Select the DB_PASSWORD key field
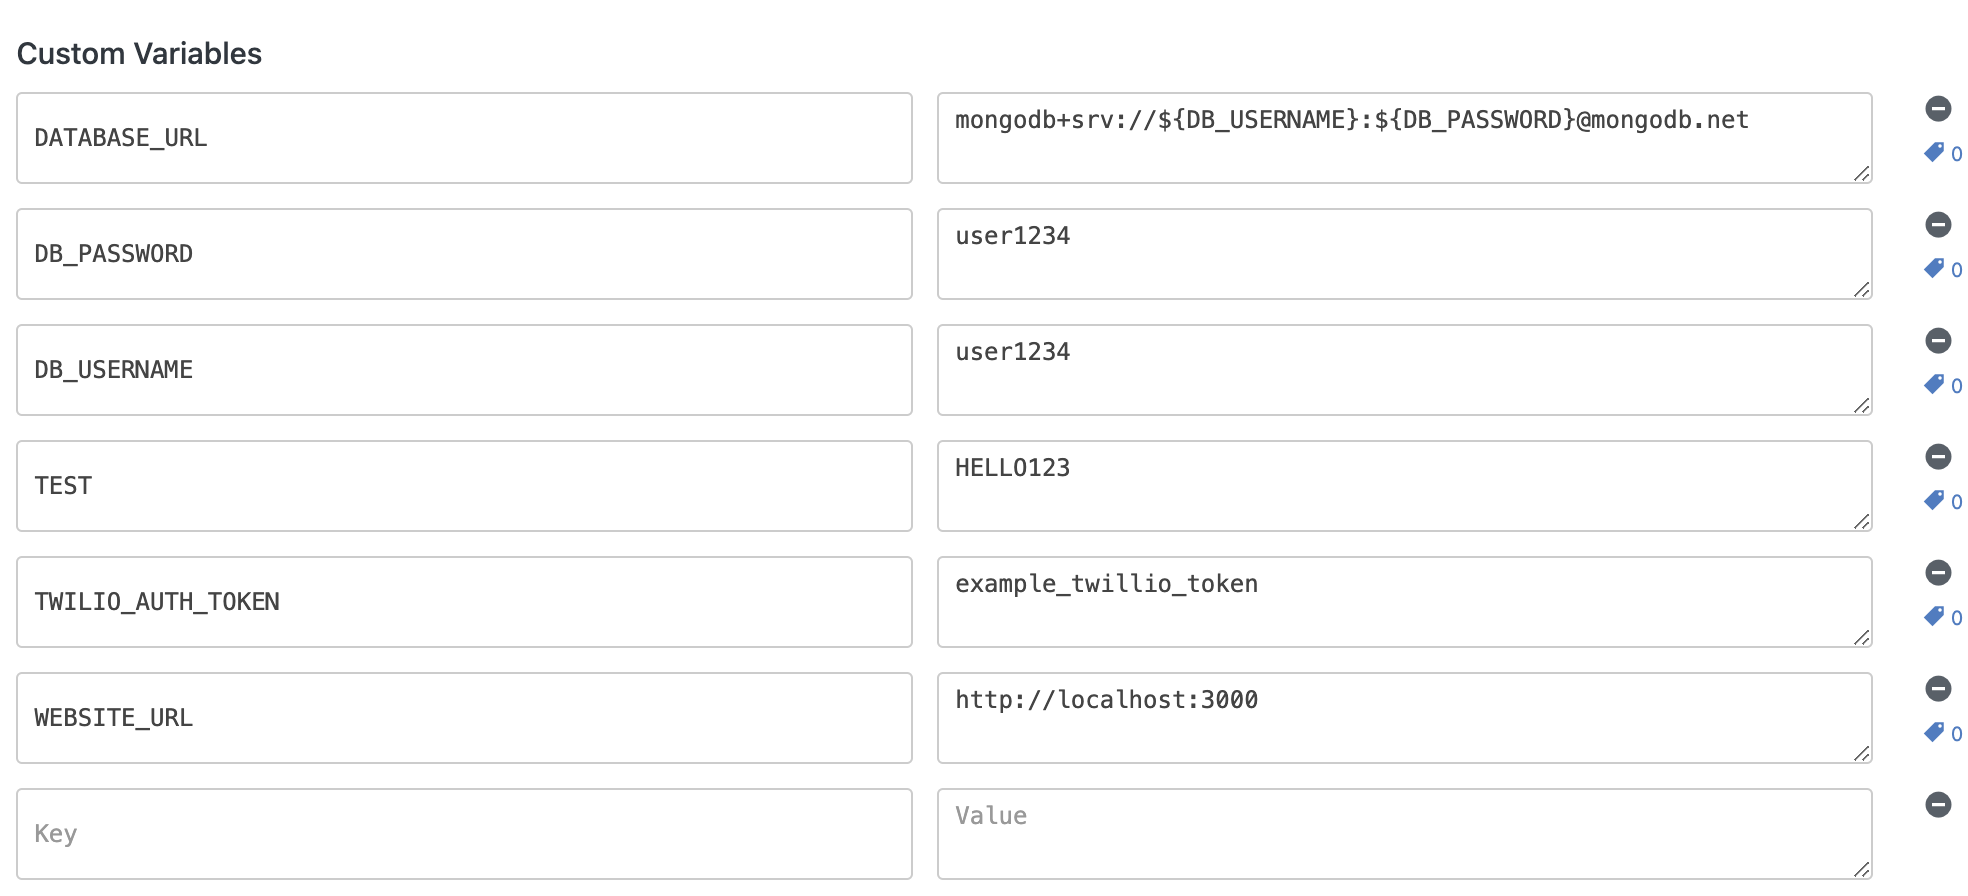 [x=465, y=253]
